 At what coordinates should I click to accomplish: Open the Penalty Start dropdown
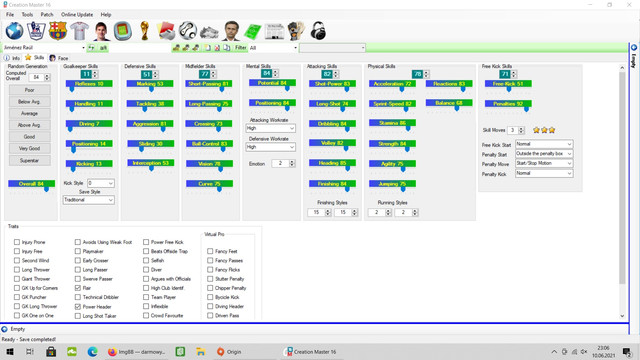(544, 154)
